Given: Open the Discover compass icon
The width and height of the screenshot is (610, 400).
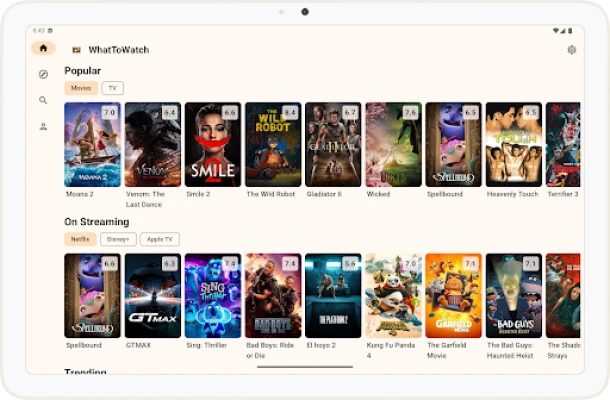Looking at the screenshot, I should coord(43,74).
